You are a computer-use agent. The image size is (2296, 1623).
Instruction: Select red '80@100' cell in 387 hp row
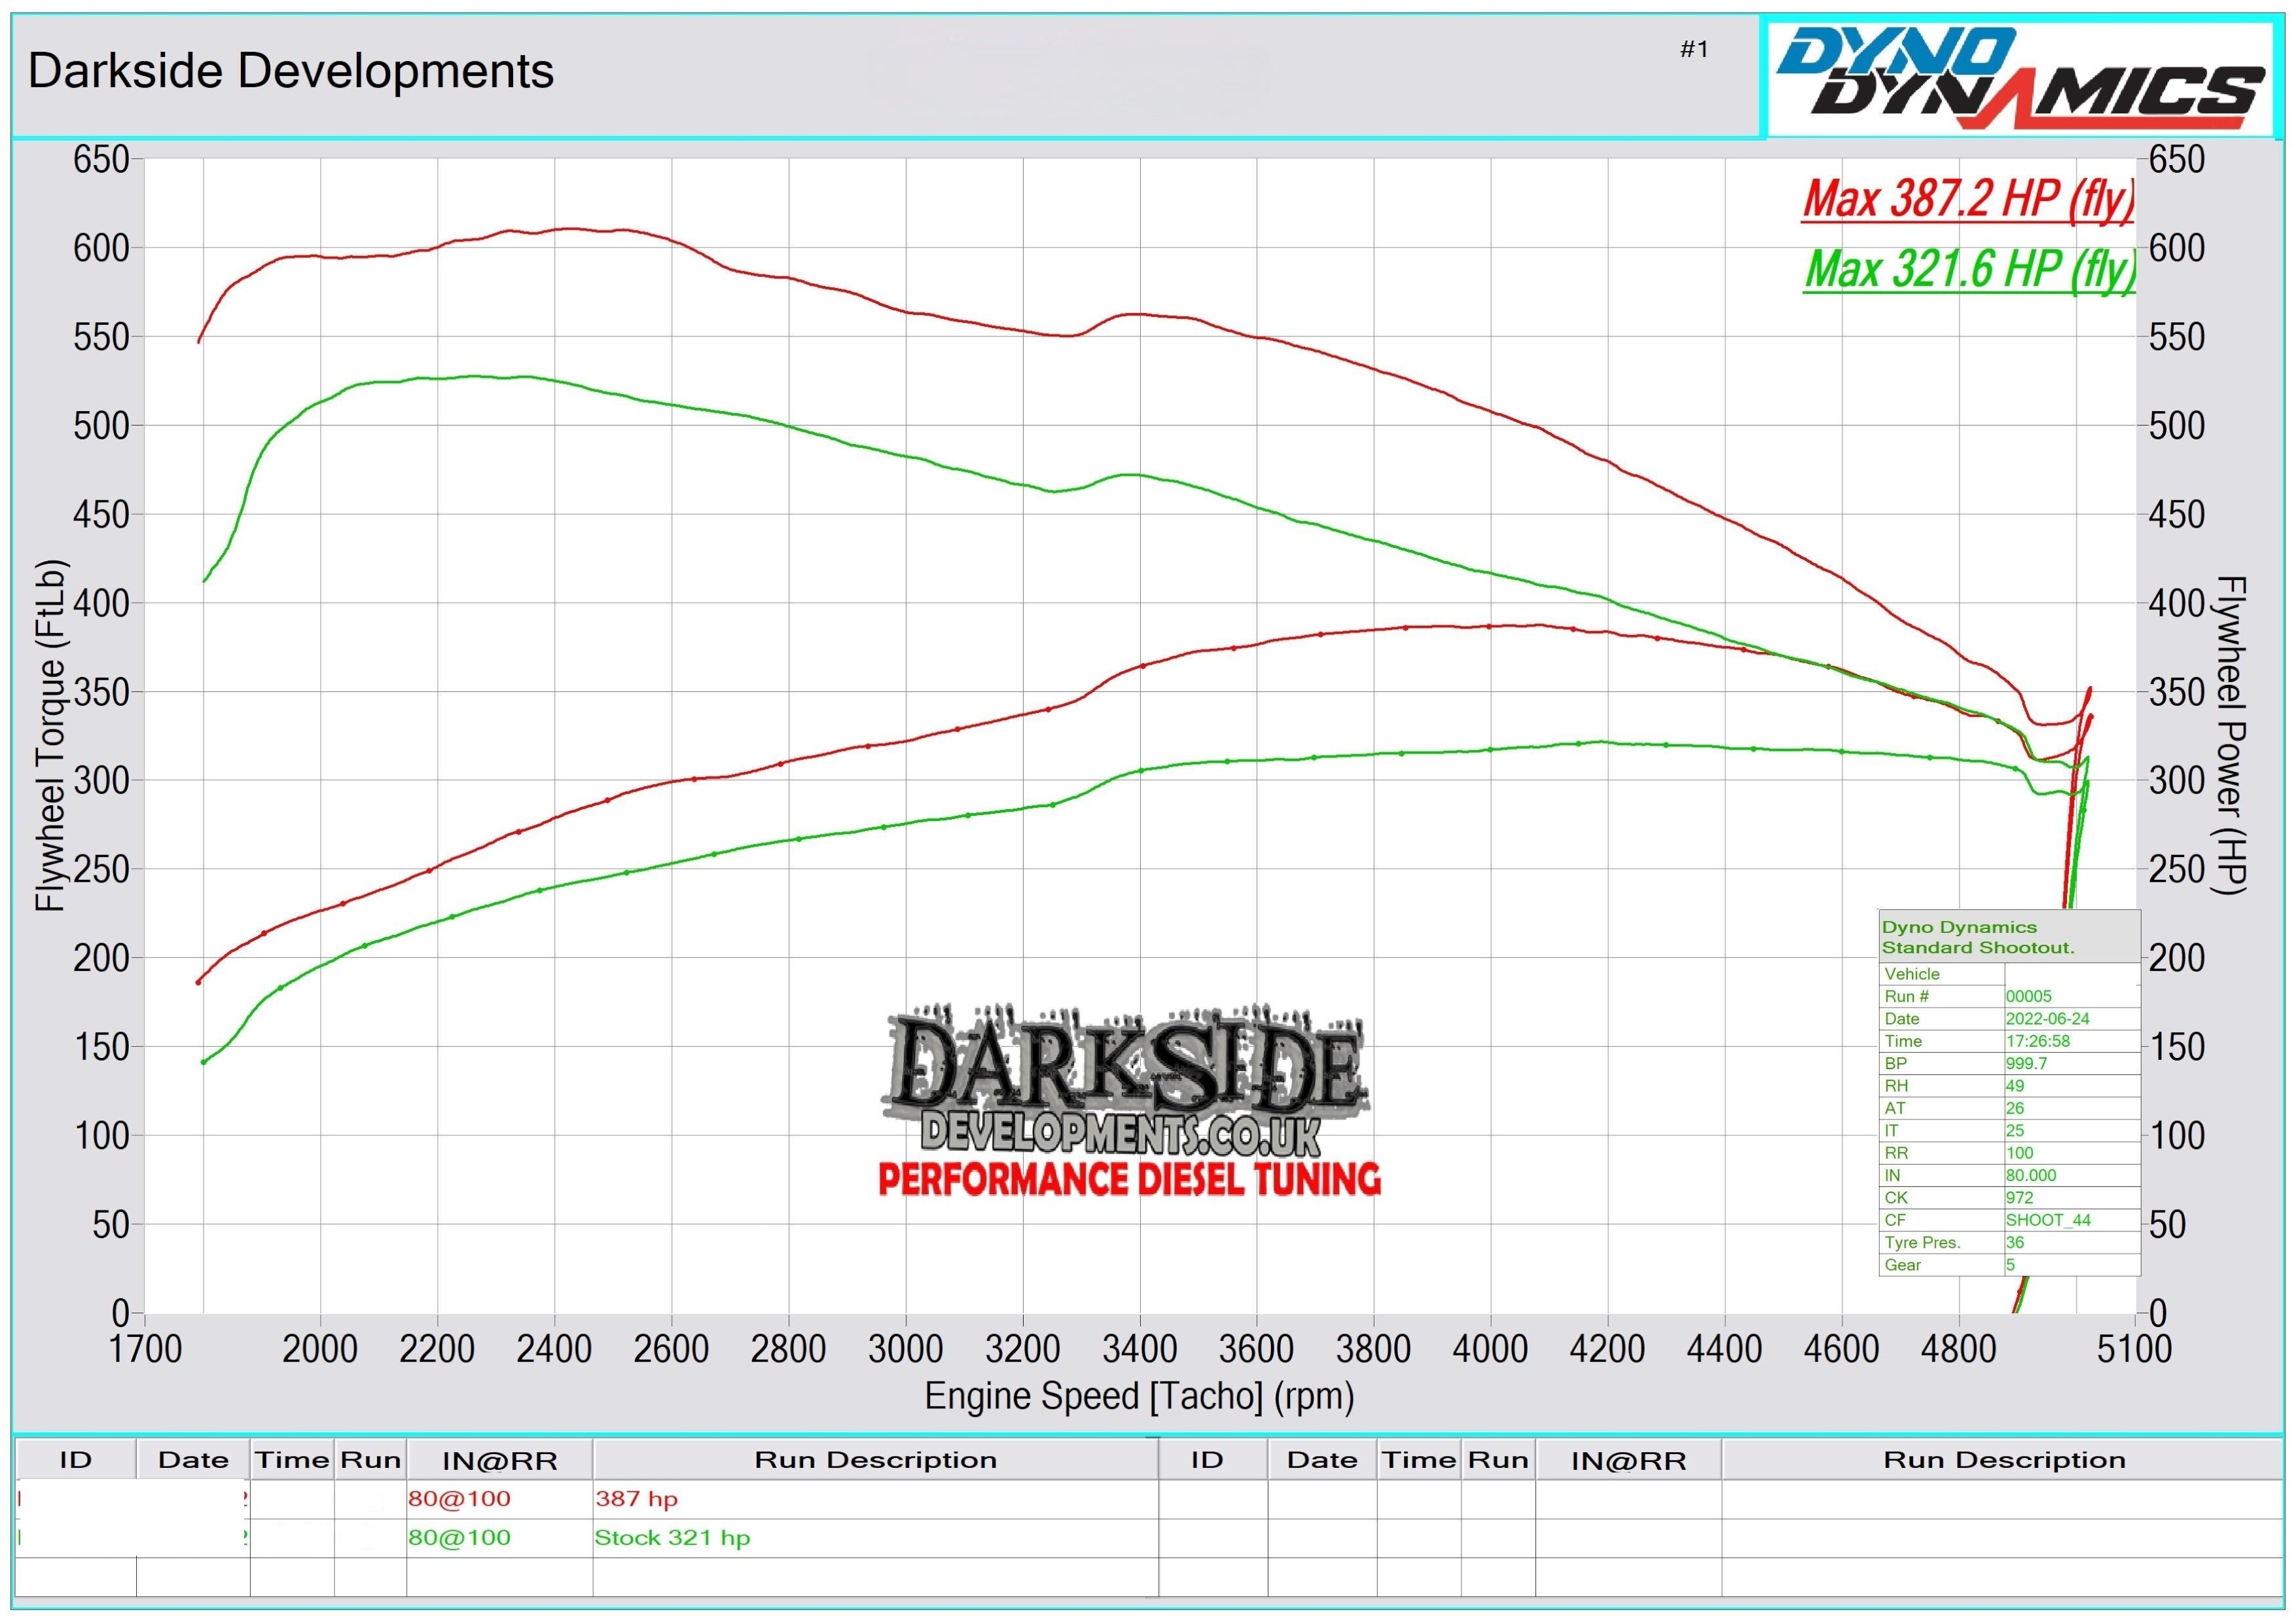click(459, 1498)
